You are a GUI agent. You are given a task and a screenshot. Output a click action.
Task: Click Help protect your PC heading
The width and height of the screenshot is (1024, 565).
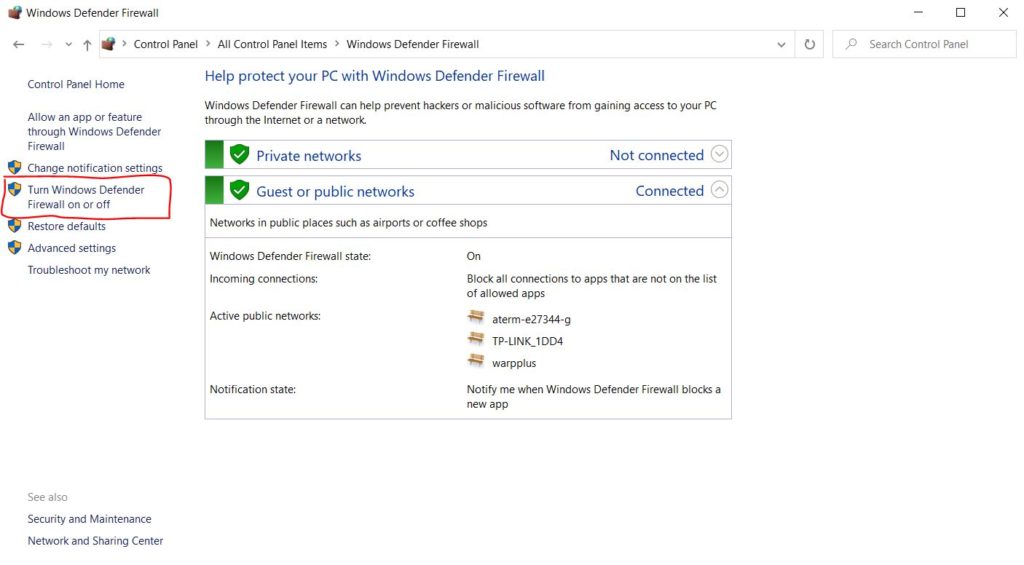click(x=374, y=76)
